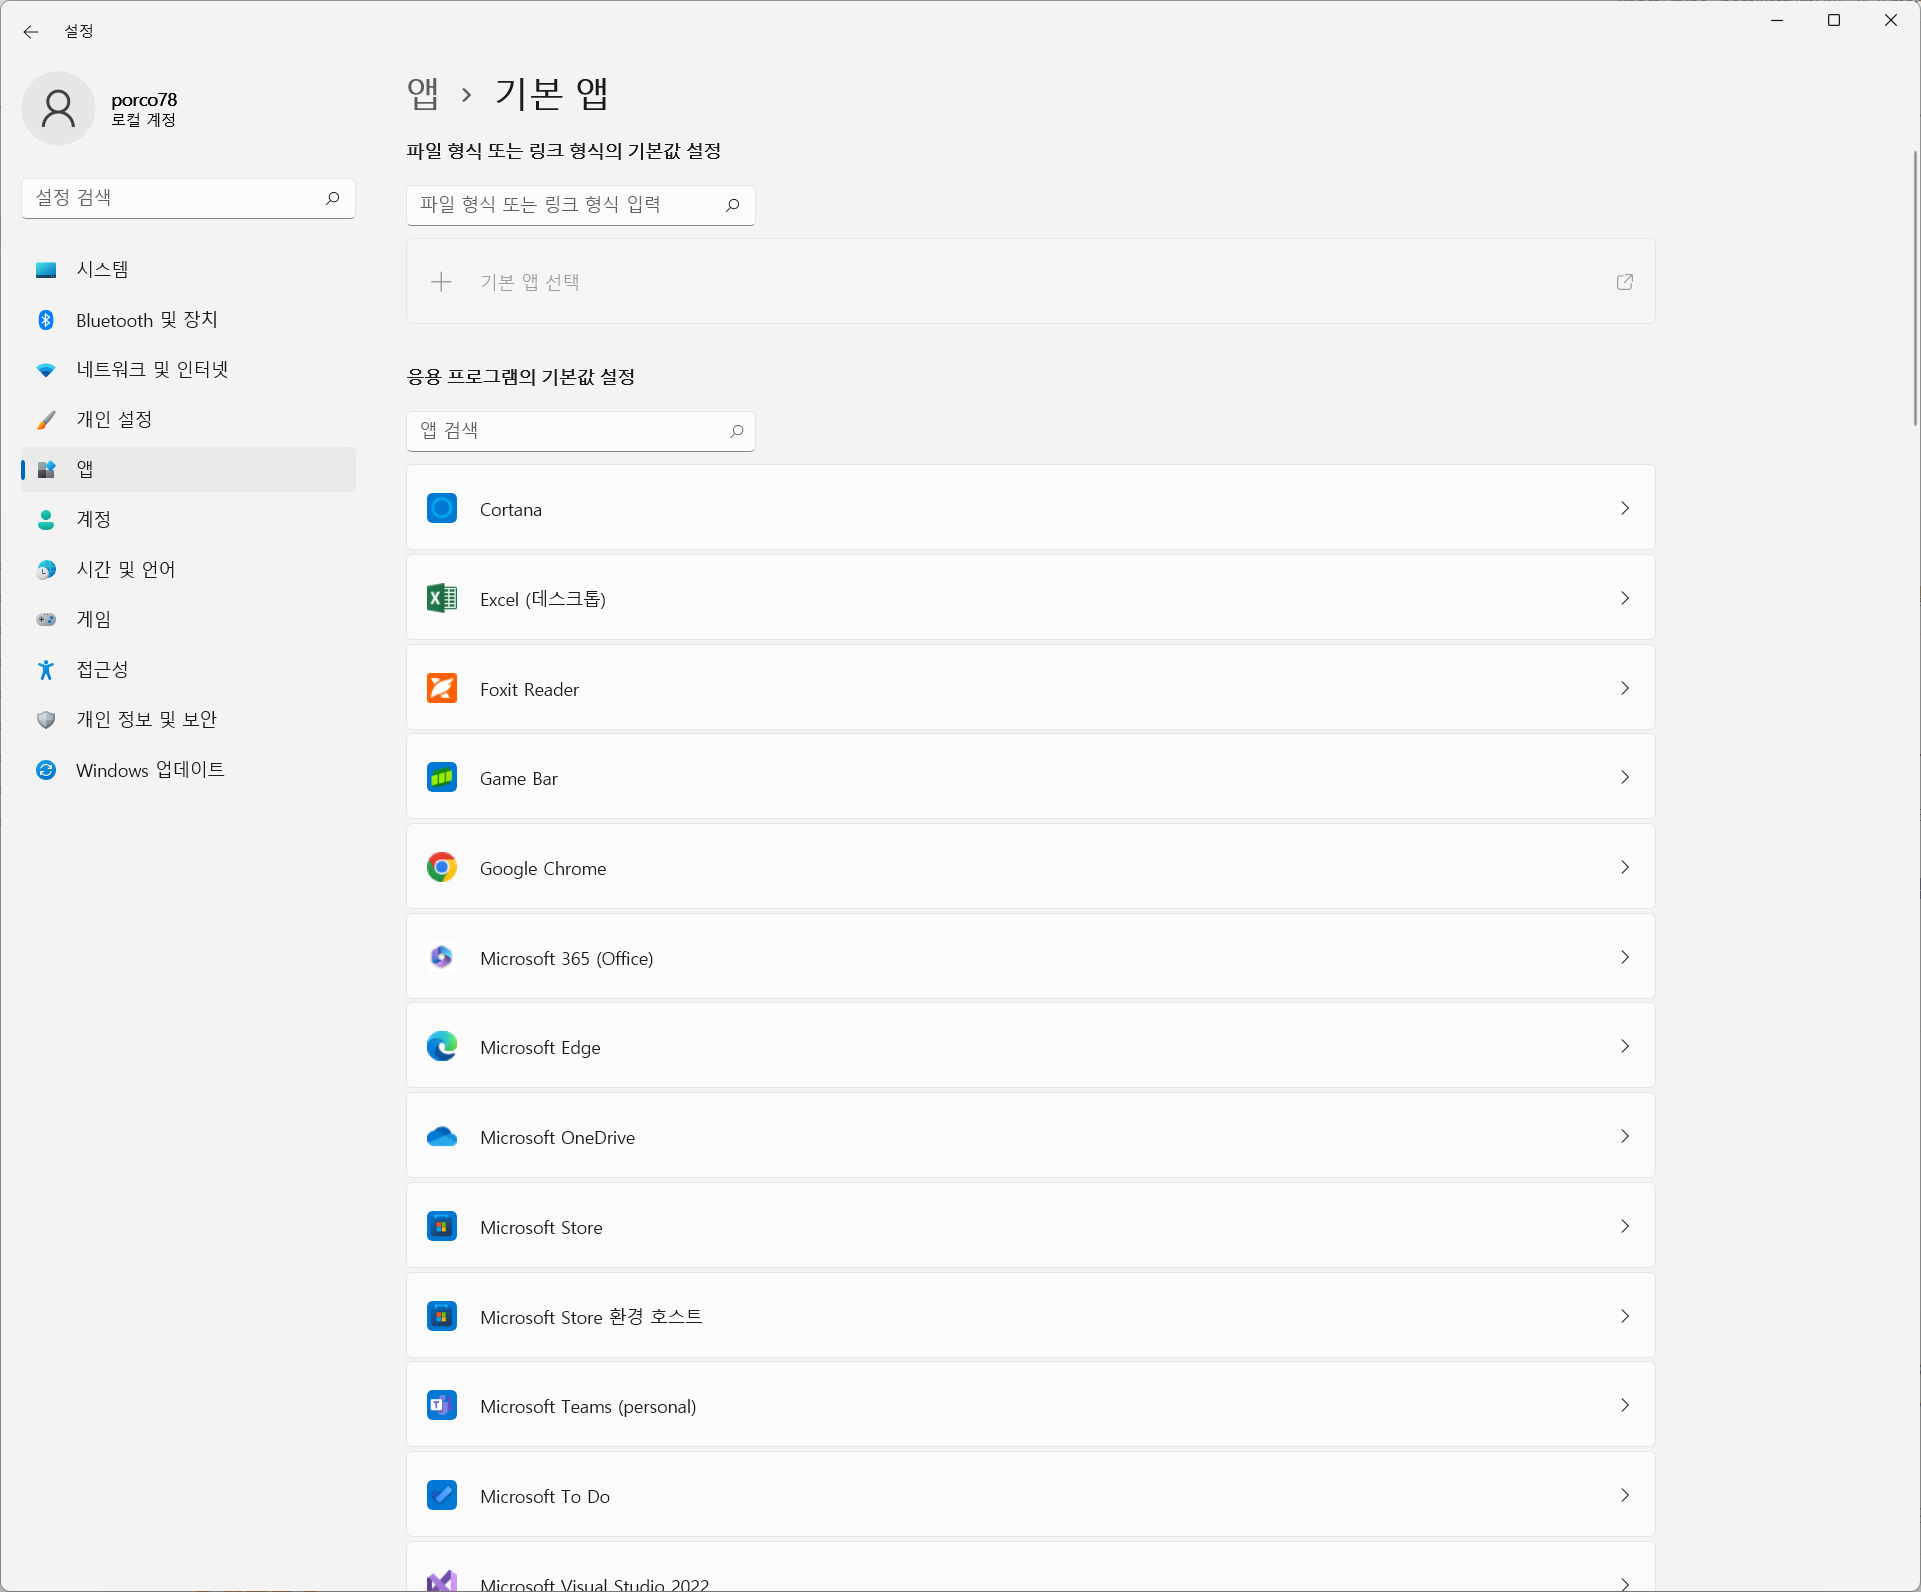The height and width of the screenshot is (1592, 1921).
Task: Click the Game Bar app icon
Action: click(442, 777)
